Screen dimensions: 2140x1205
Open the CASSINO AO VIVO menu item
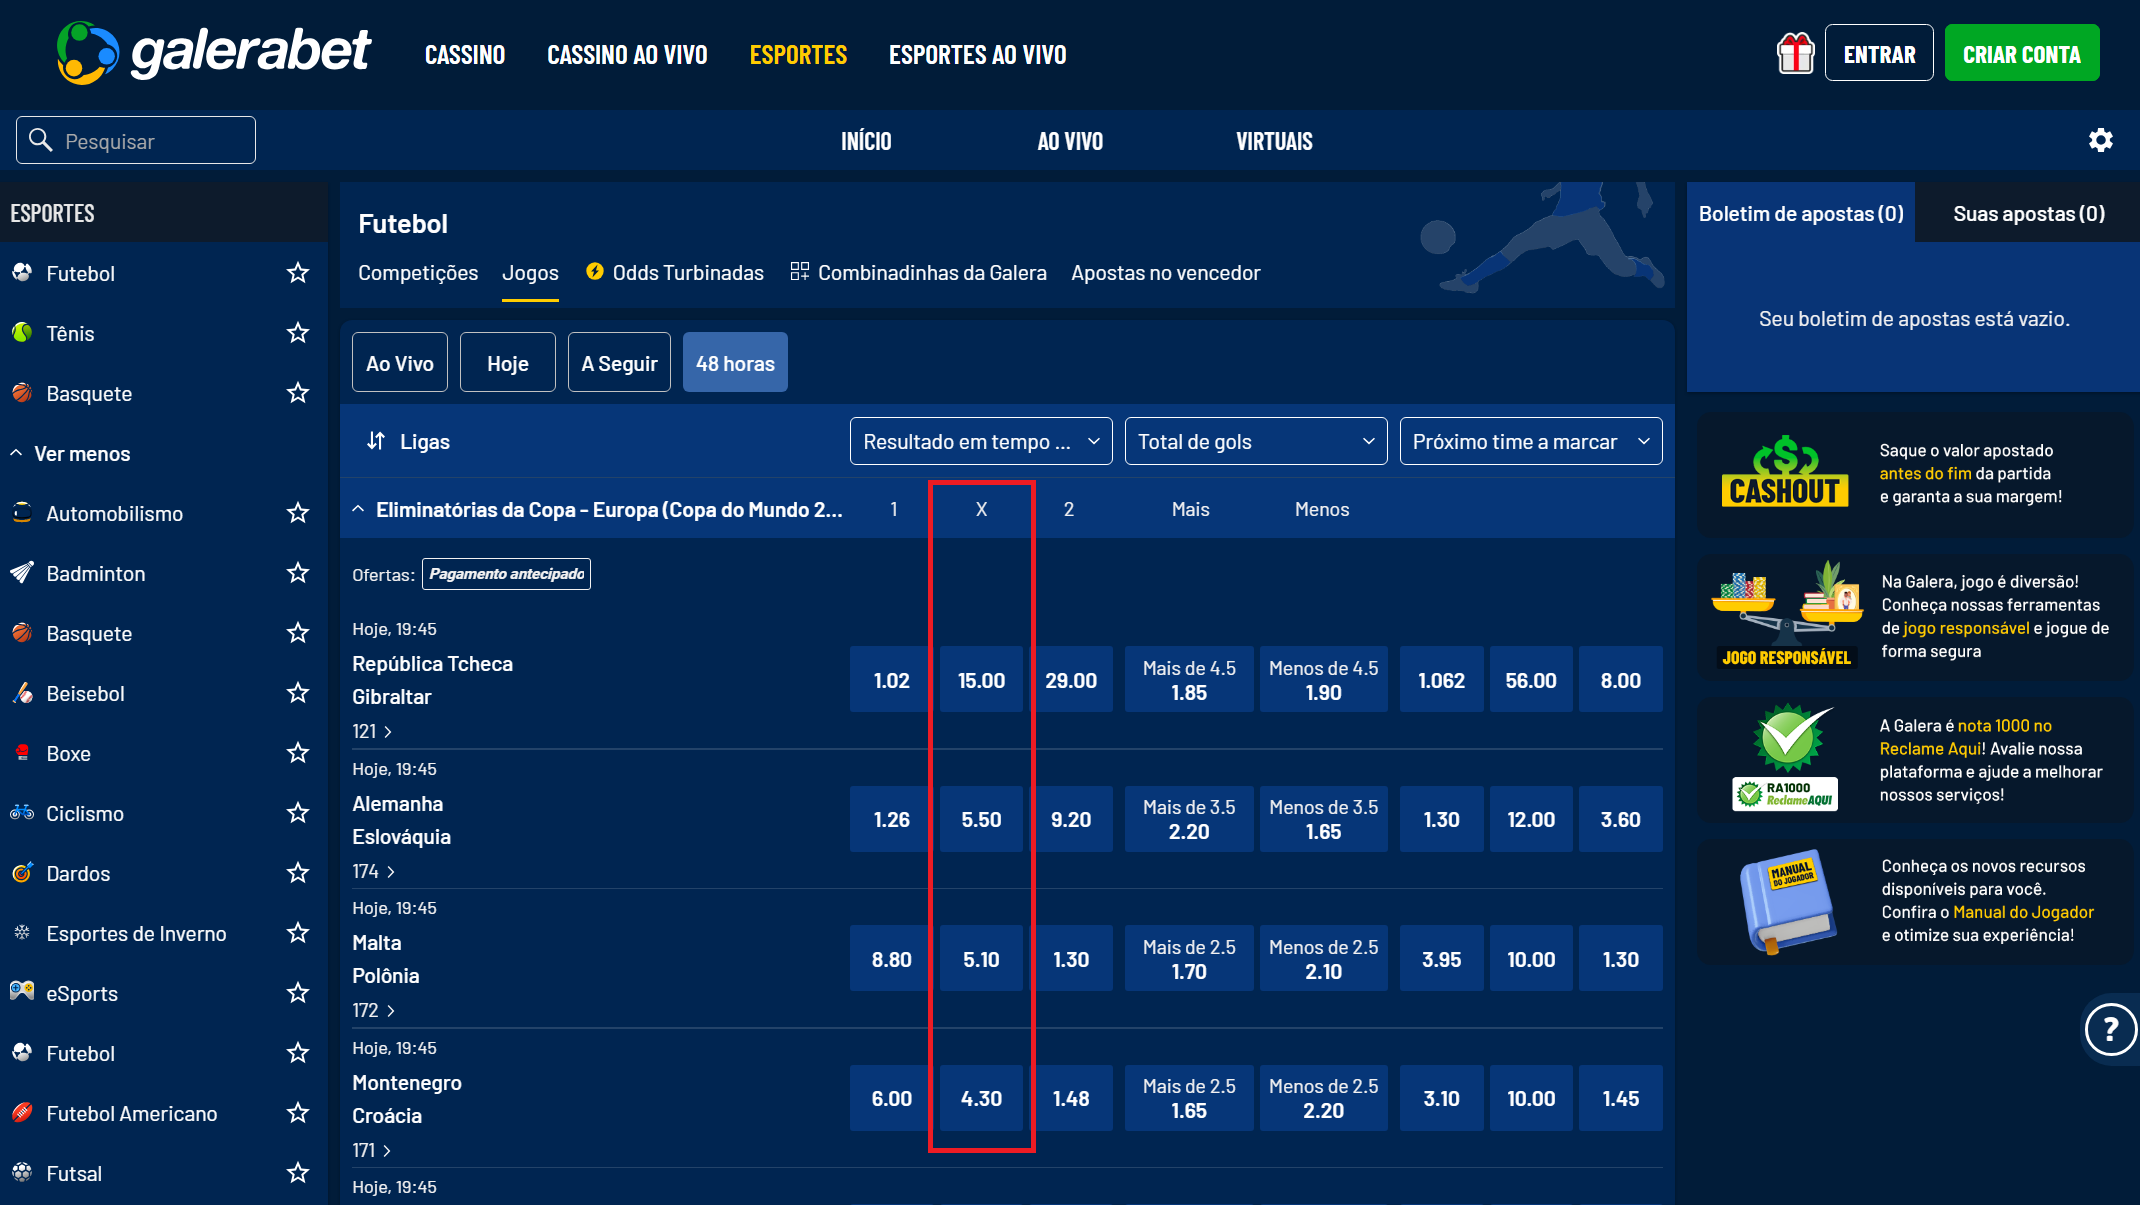[x=627, y=54]
